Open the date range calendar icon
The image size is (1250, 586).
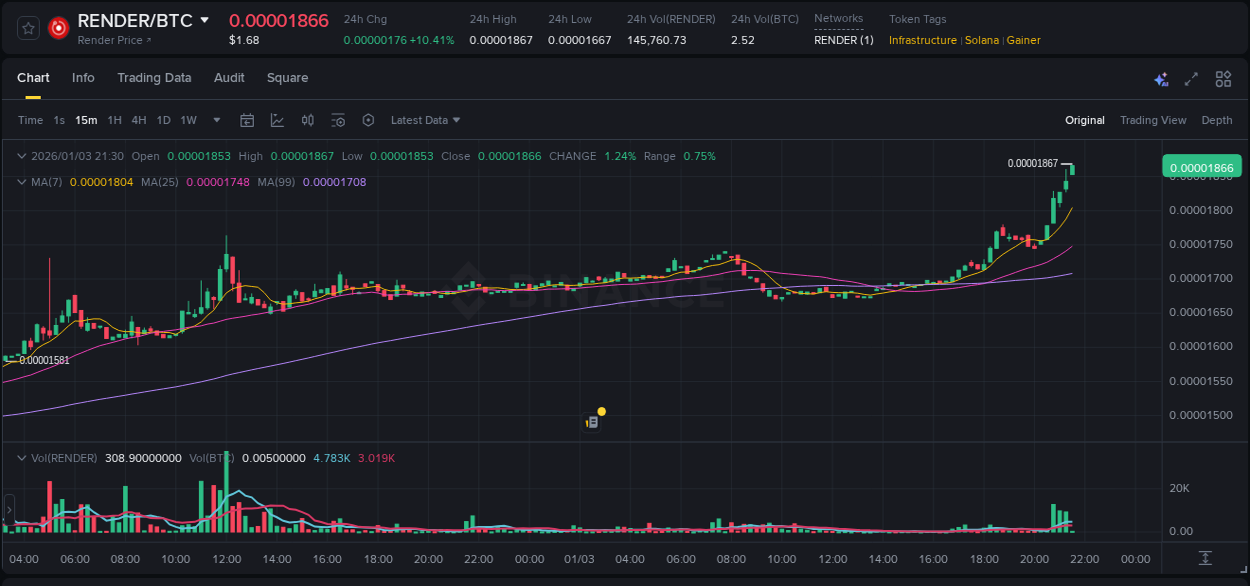[x=247, y=119]
